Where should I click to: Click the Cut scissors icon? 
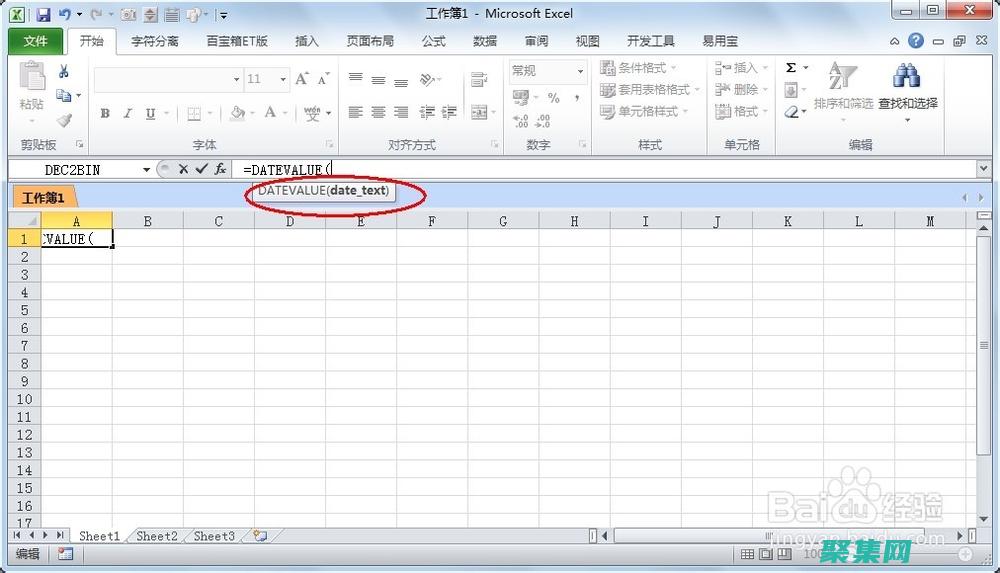pos(64,71)
